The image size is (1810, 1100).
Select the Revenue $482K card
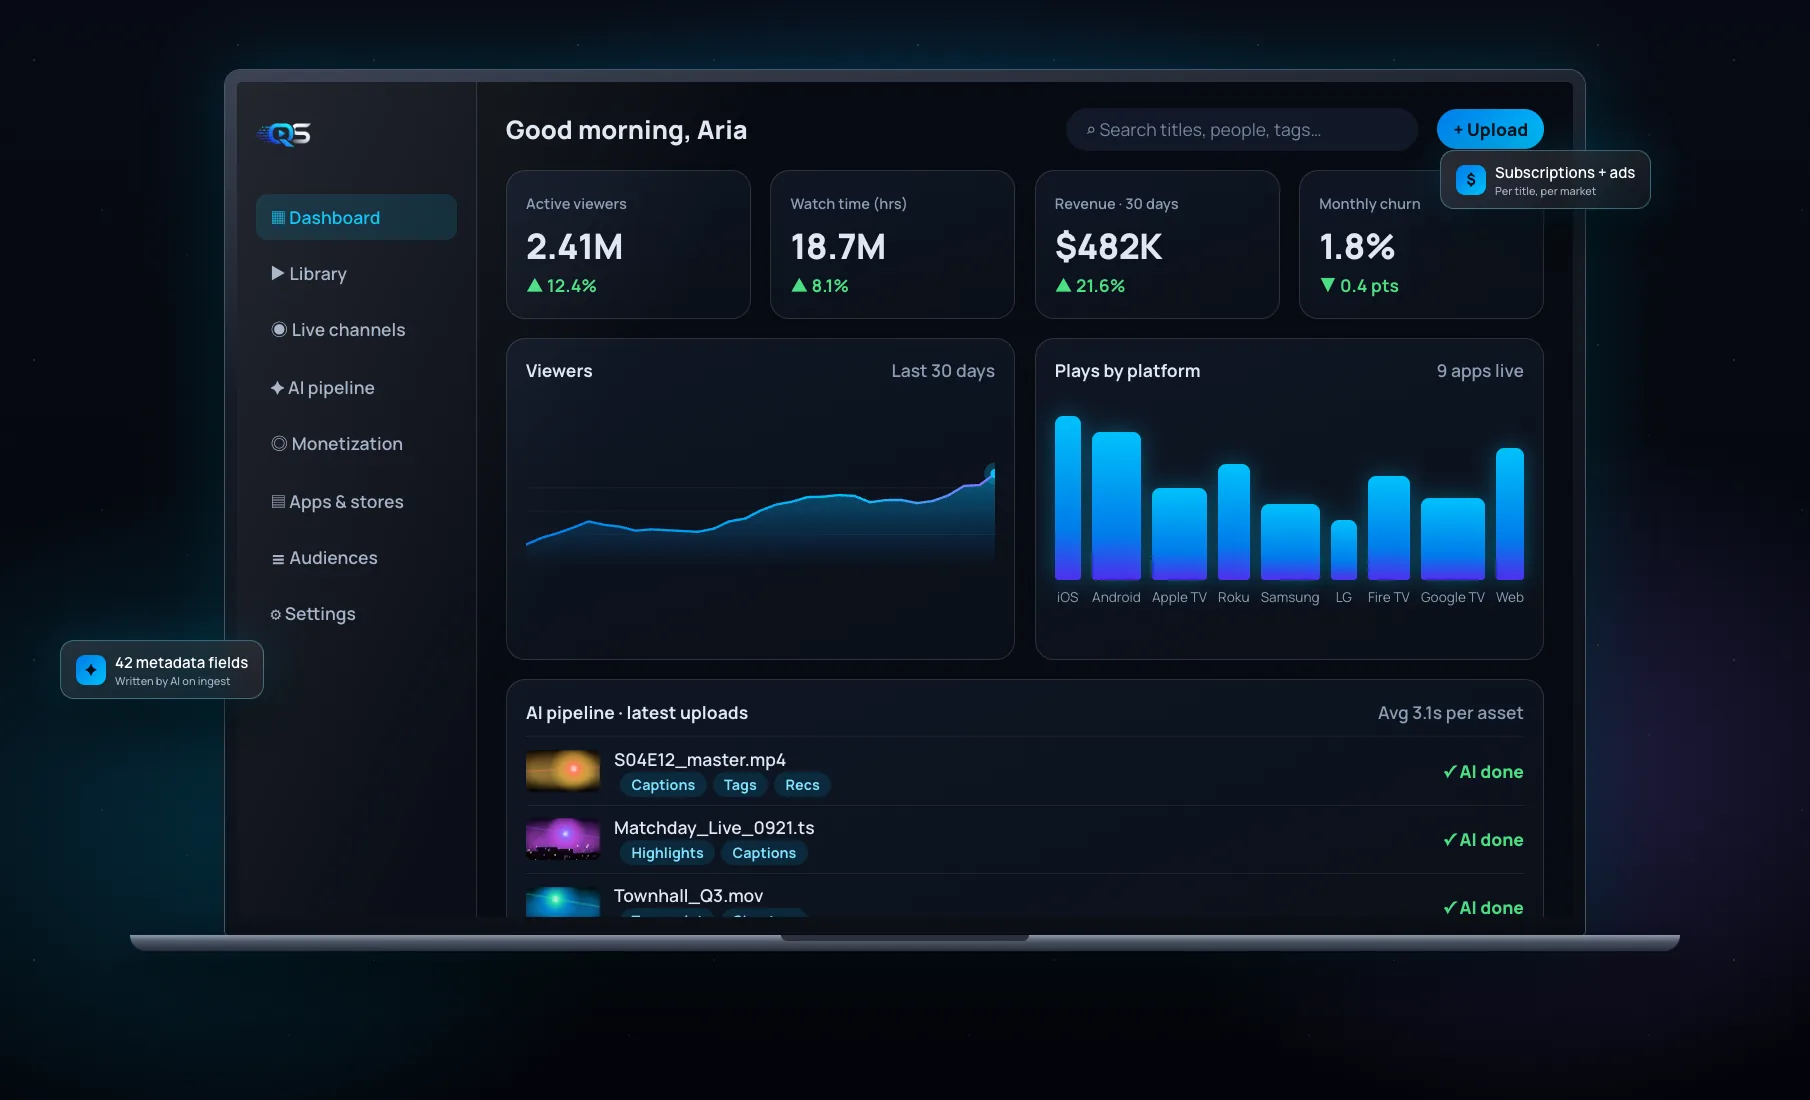tap(1157, 244)
